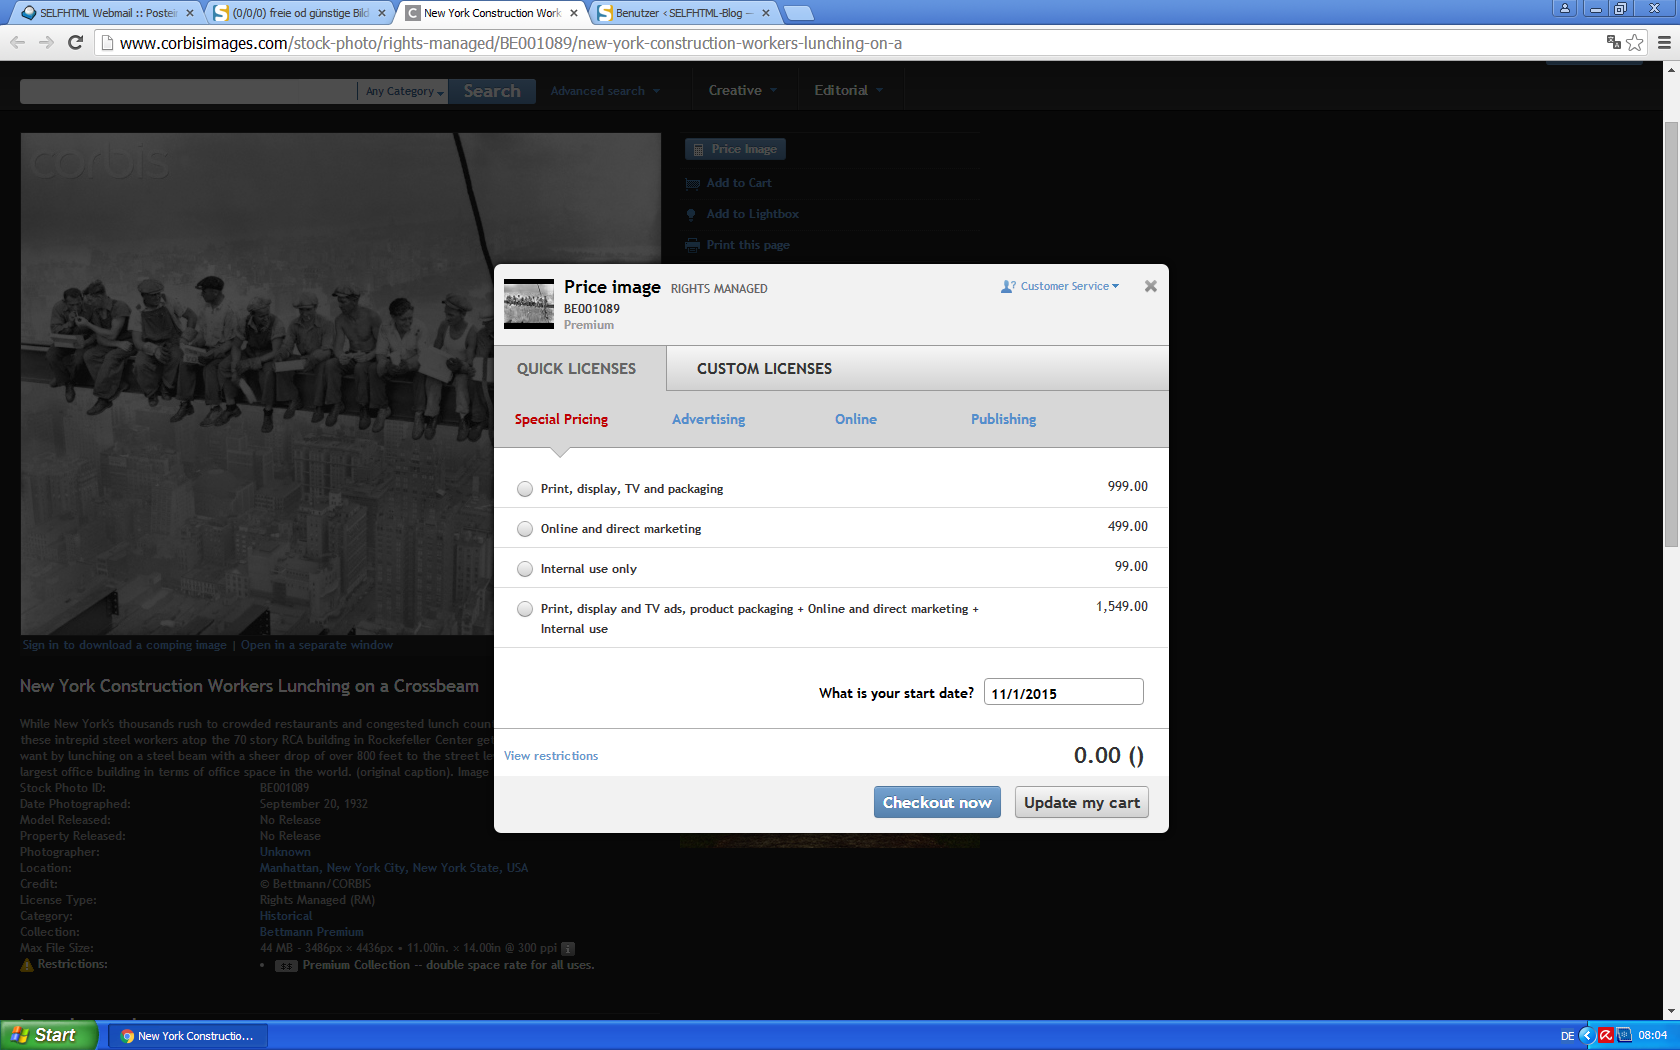The width and height of the screenshot is (1680, 1050).
Task: Select Advertising category
Action: (708, 419)
